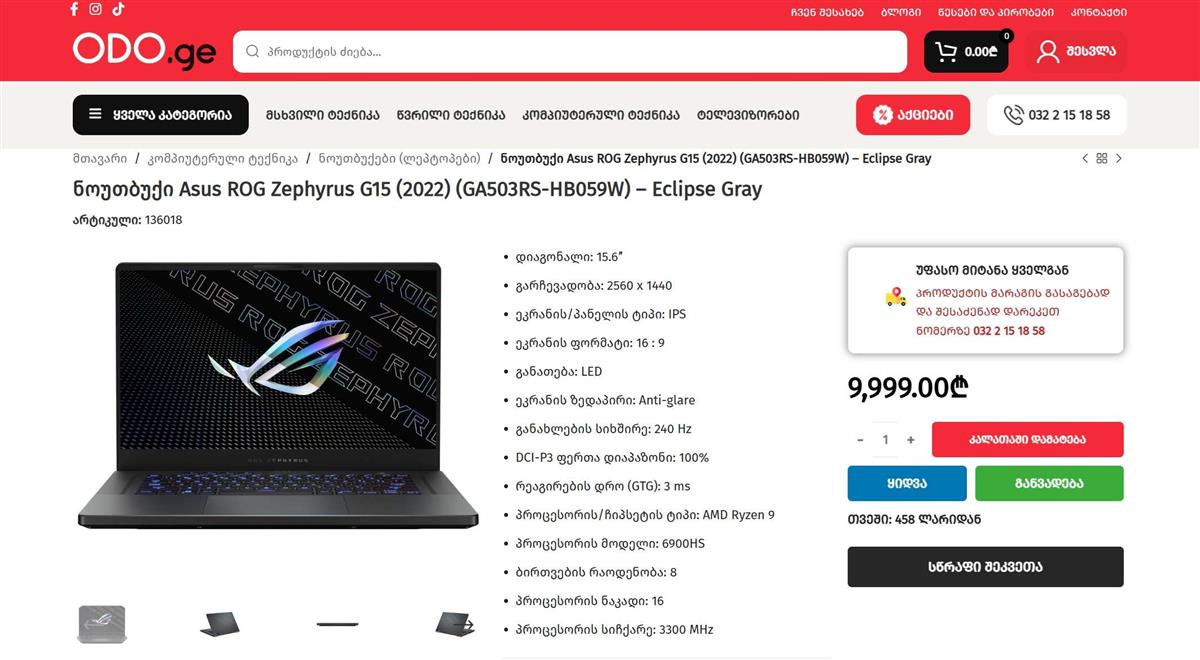Viewport: 1200px width, 660px height.
Task: Open the Instagram social icon
Action: tap(96, 9)
